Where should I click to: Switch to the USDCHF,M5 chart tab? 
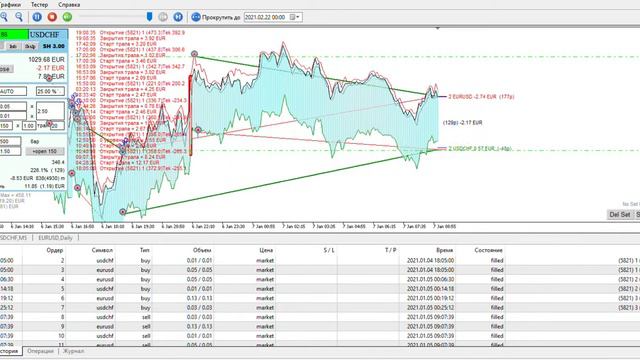tap(14, 238)
